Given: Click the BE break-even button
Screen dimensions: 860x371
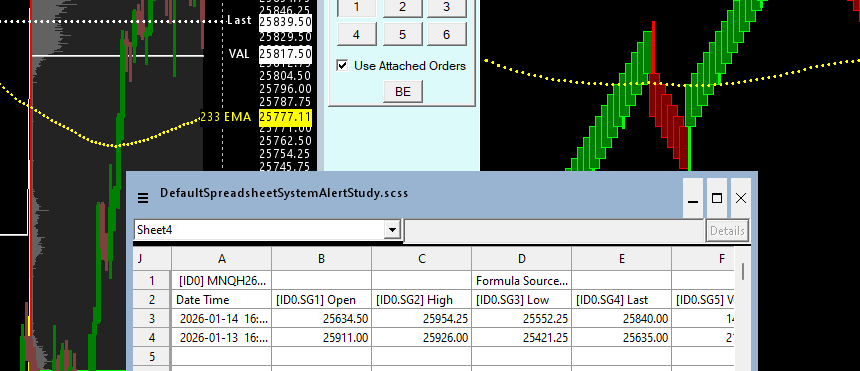Looking at the screenshot, I should click(403, 92).
